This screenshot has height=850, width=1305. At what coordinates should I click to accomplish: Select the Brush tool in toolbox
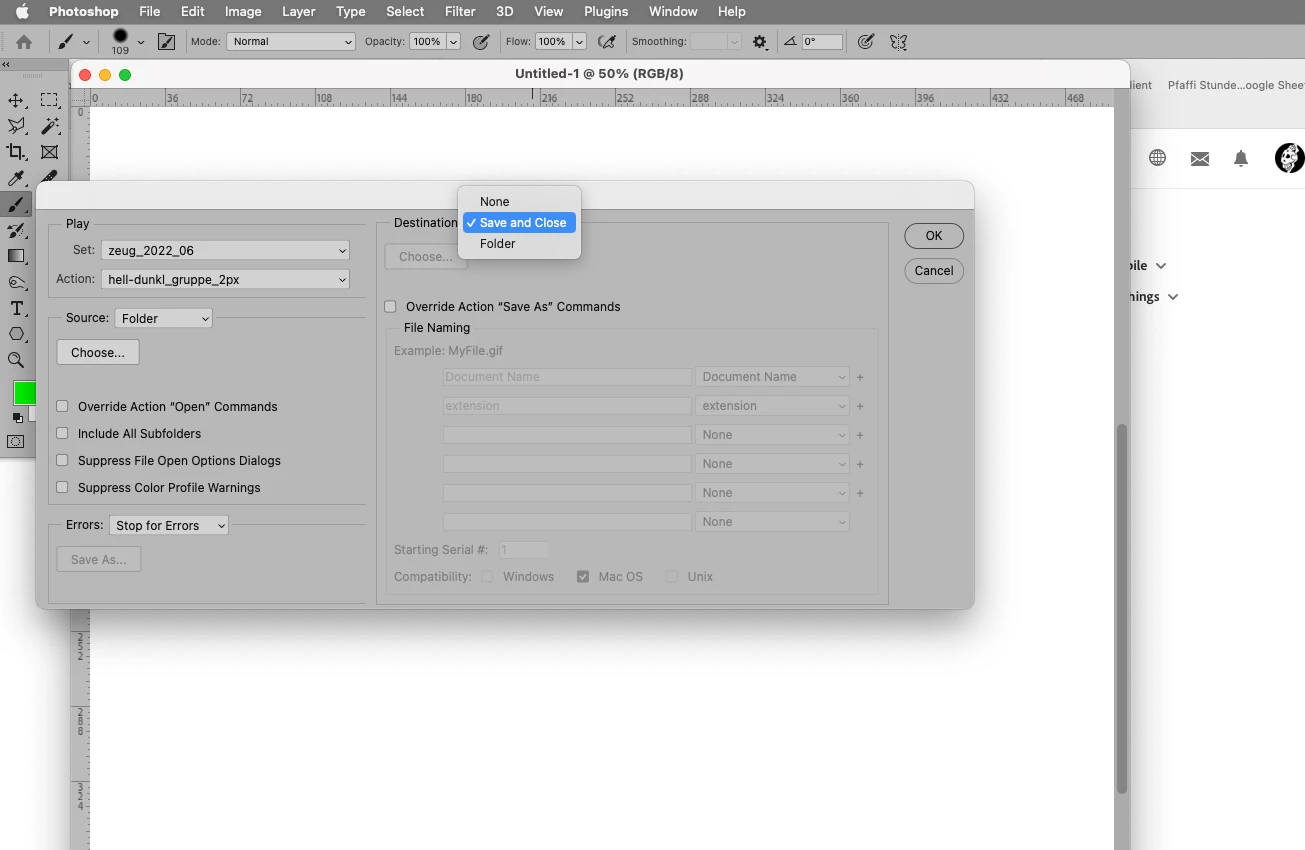coord(17,204)
